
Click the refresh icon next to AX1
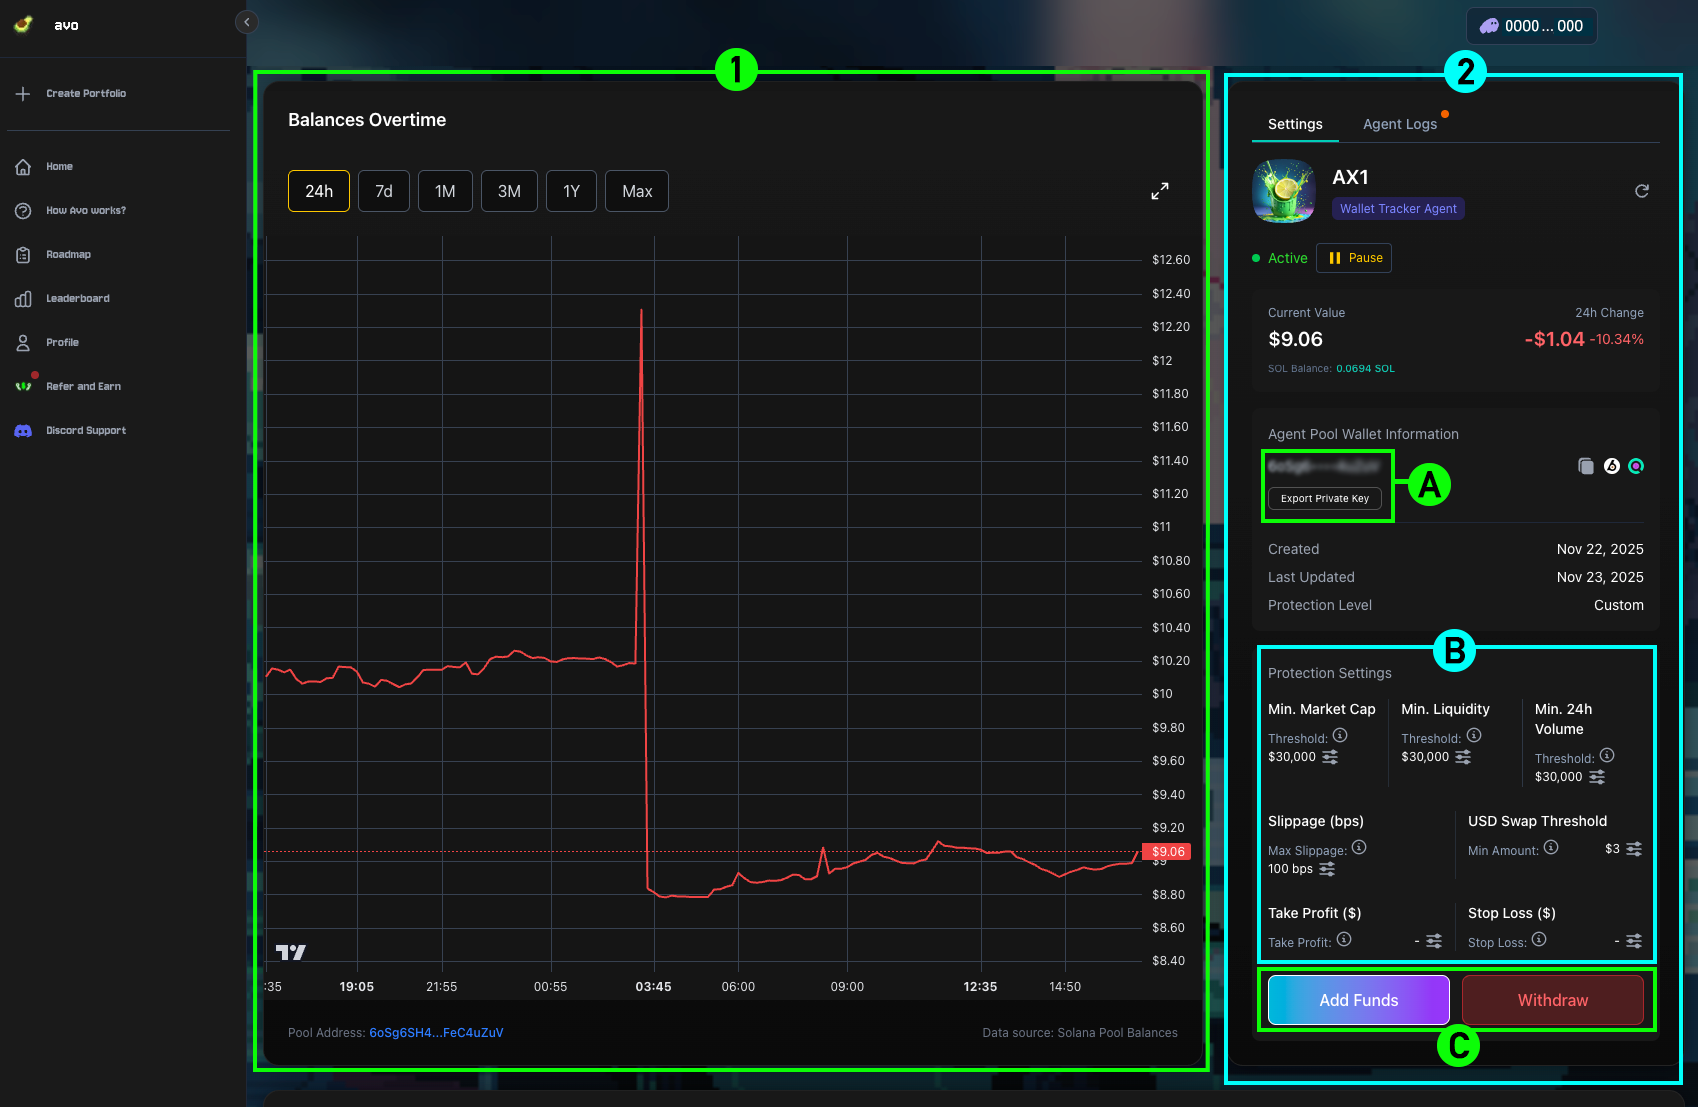[1641, 191]
